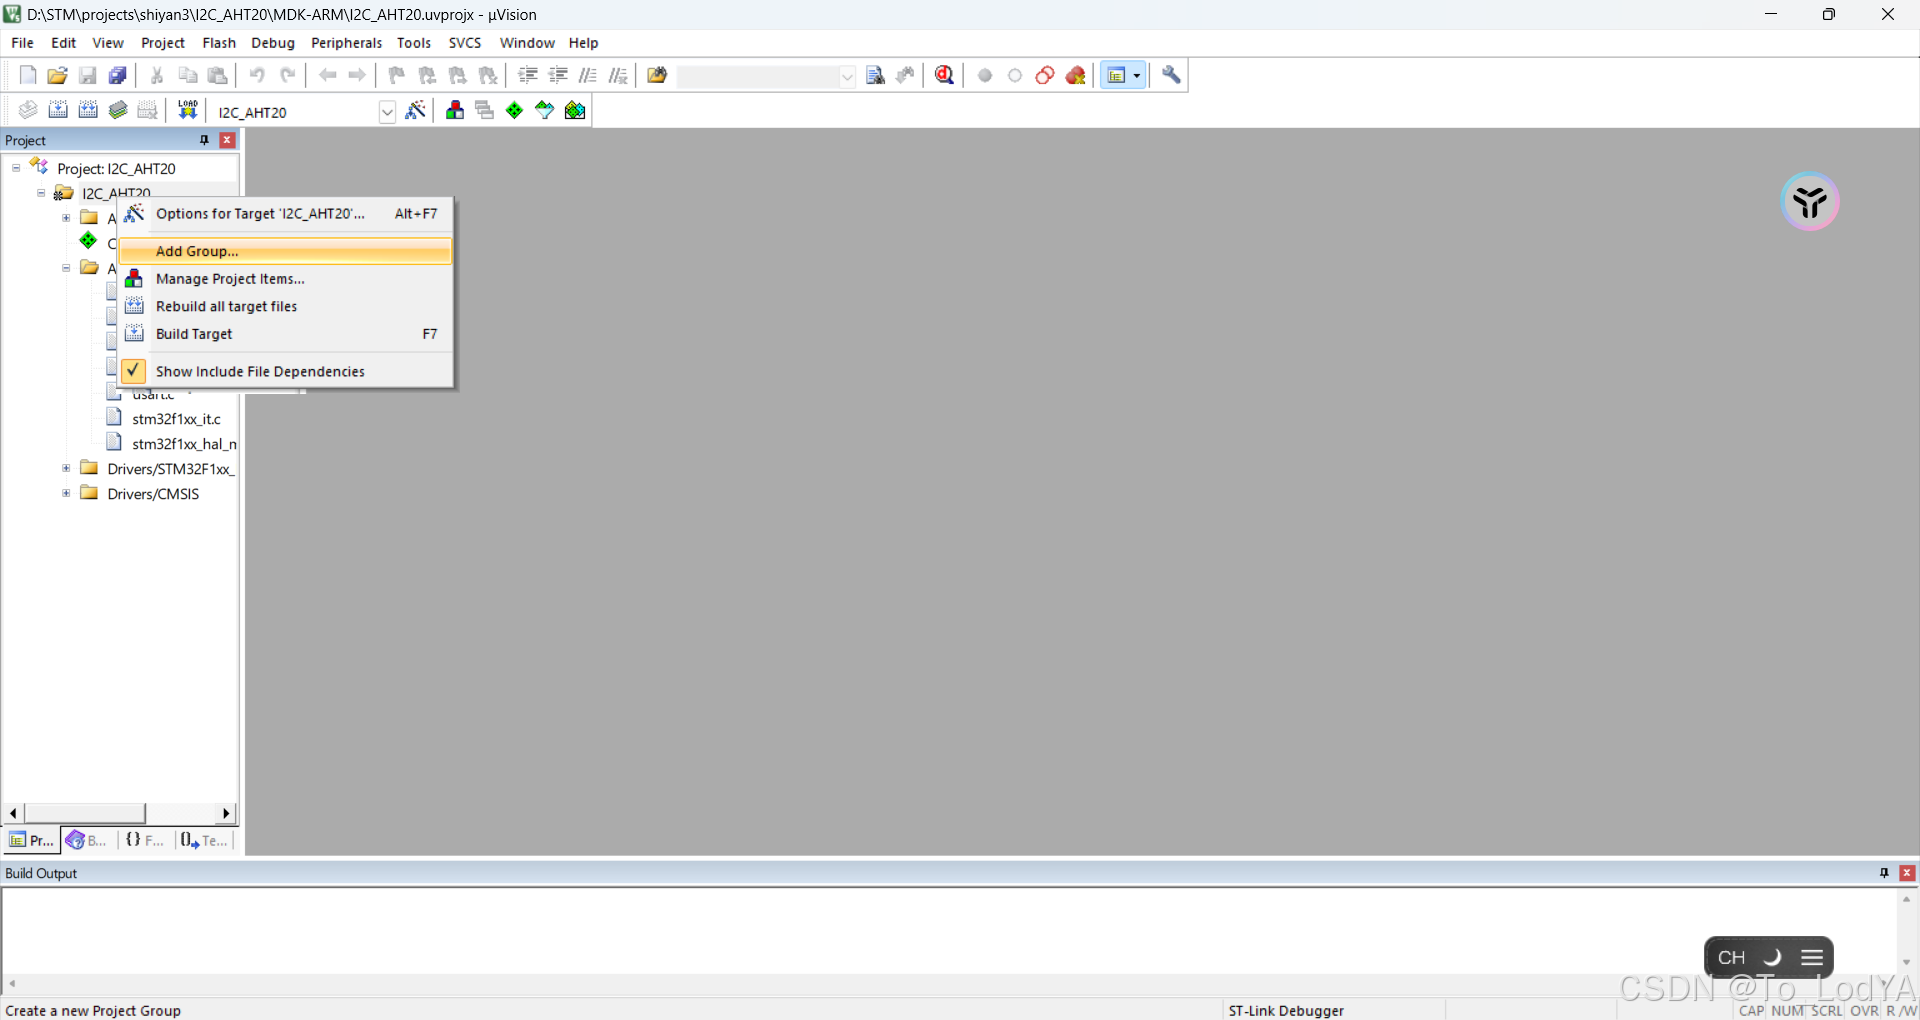Select stm32f1xx_it.c in project tree
1920x1020 pixels.
[x=176, y=419]
